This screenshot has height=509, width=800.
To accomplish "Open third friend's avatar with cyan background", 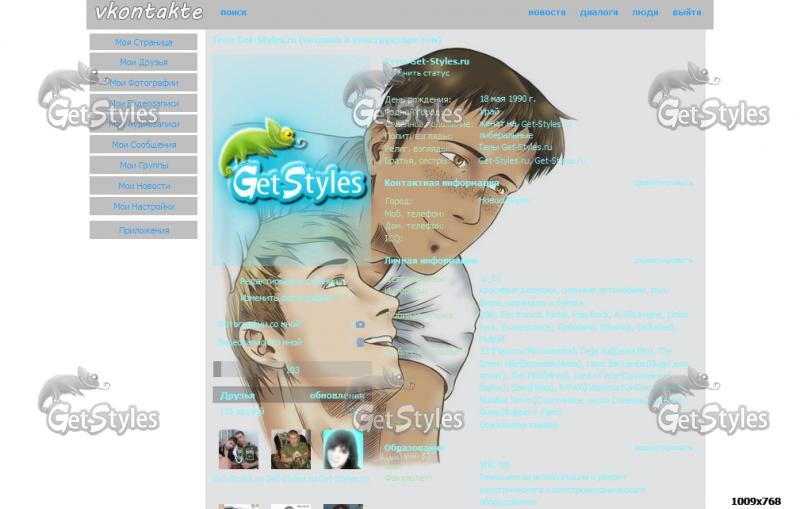I will coord(342,450).
